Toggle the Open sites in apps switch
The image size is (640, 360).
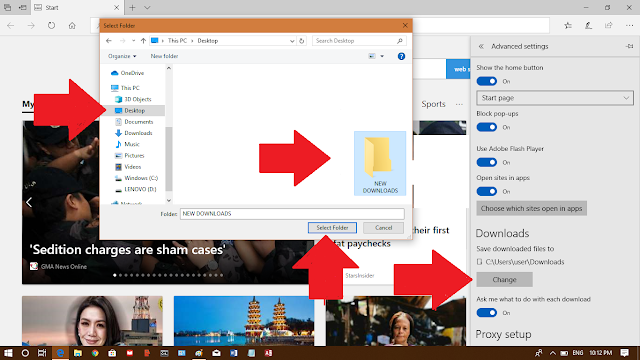[x=487, y=191]
